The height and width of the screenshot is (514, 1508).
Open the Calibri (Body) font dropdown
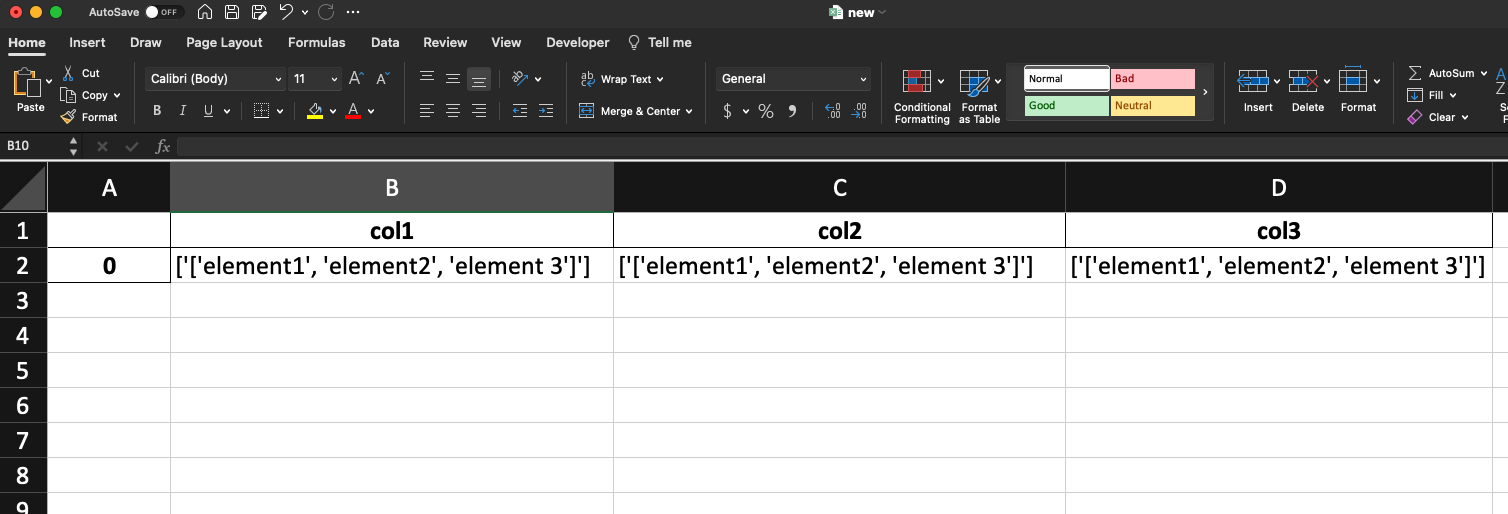217,79
